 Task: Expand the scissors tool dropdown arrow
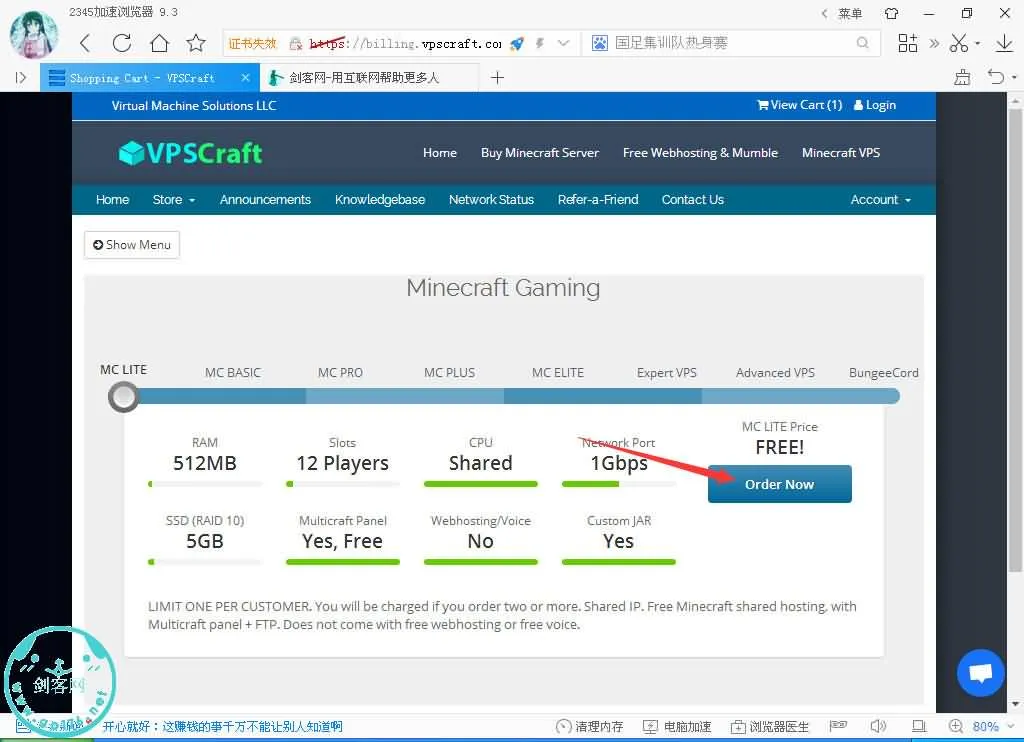978,44
